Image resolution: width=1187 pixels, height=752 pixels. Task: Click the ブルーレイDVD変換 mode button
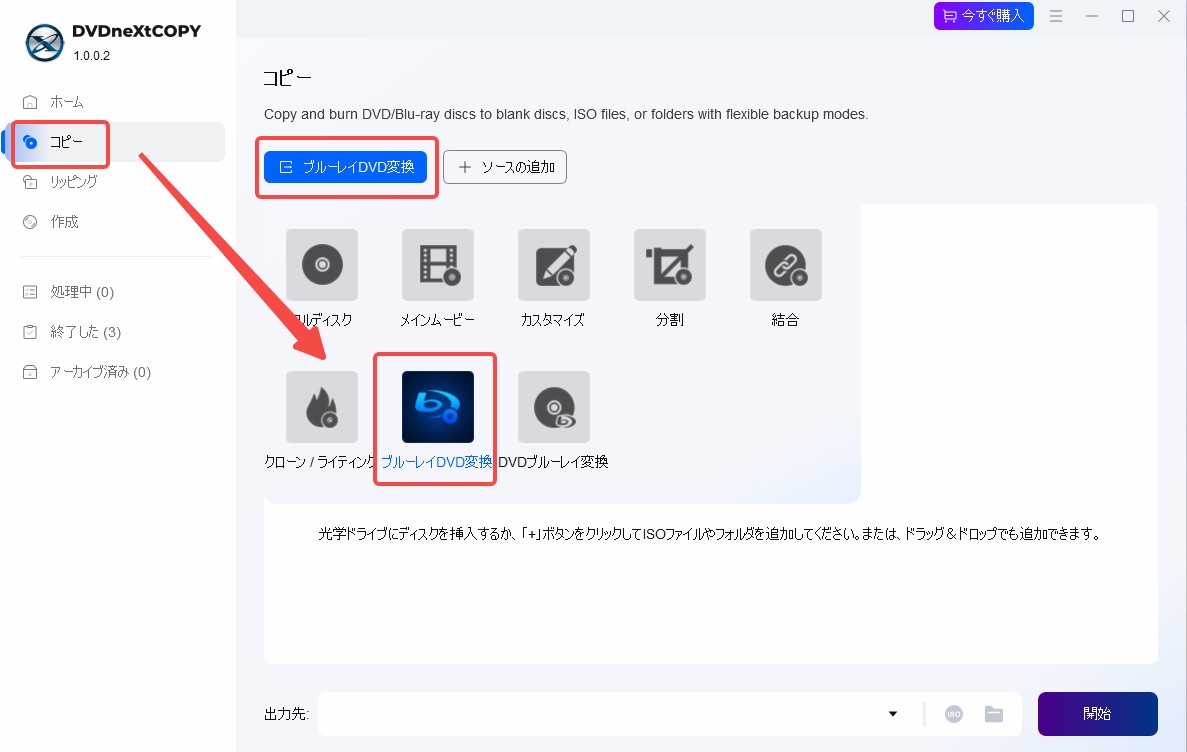click(x=345, y=167)
